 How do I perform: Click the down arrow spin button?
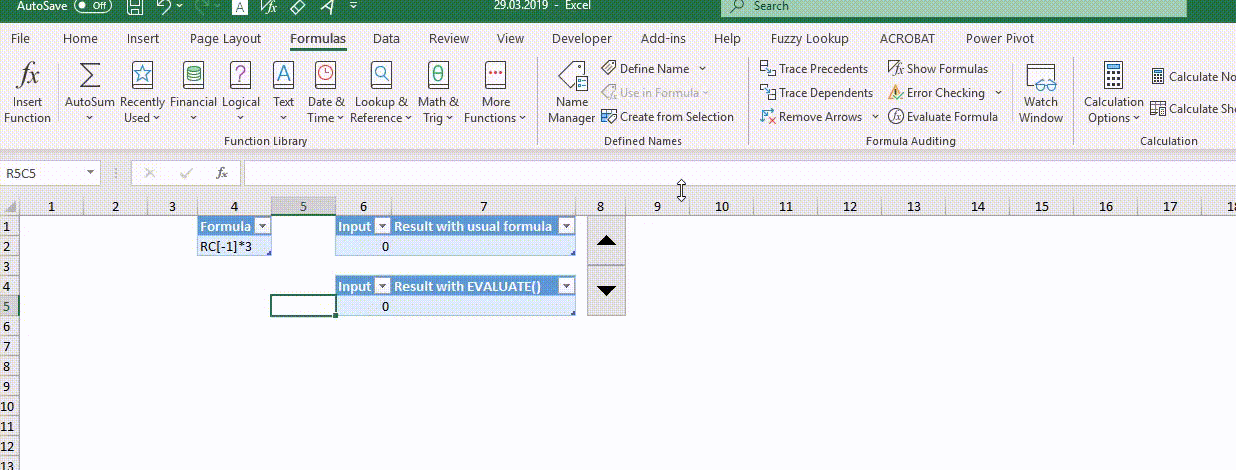(606, 290)
